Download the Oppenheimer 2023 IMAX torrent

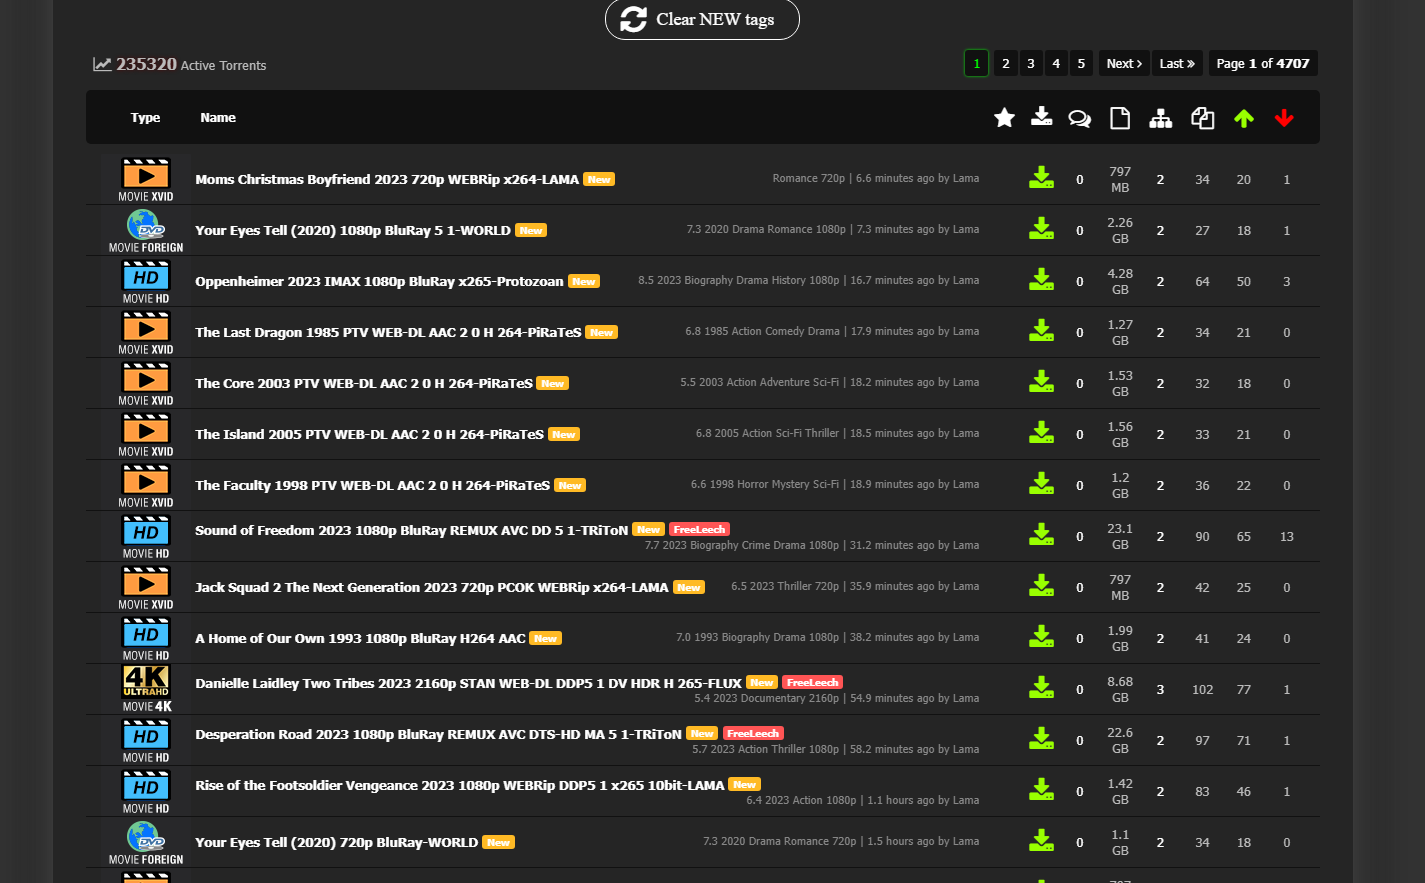click(x=1041, y=279)
